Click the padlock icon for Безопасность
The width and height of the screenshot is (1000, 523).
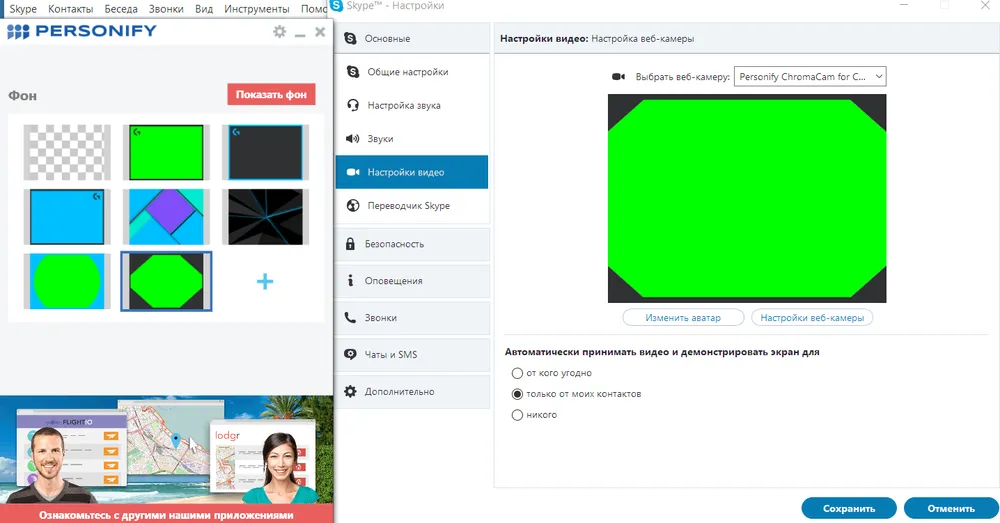350,244
